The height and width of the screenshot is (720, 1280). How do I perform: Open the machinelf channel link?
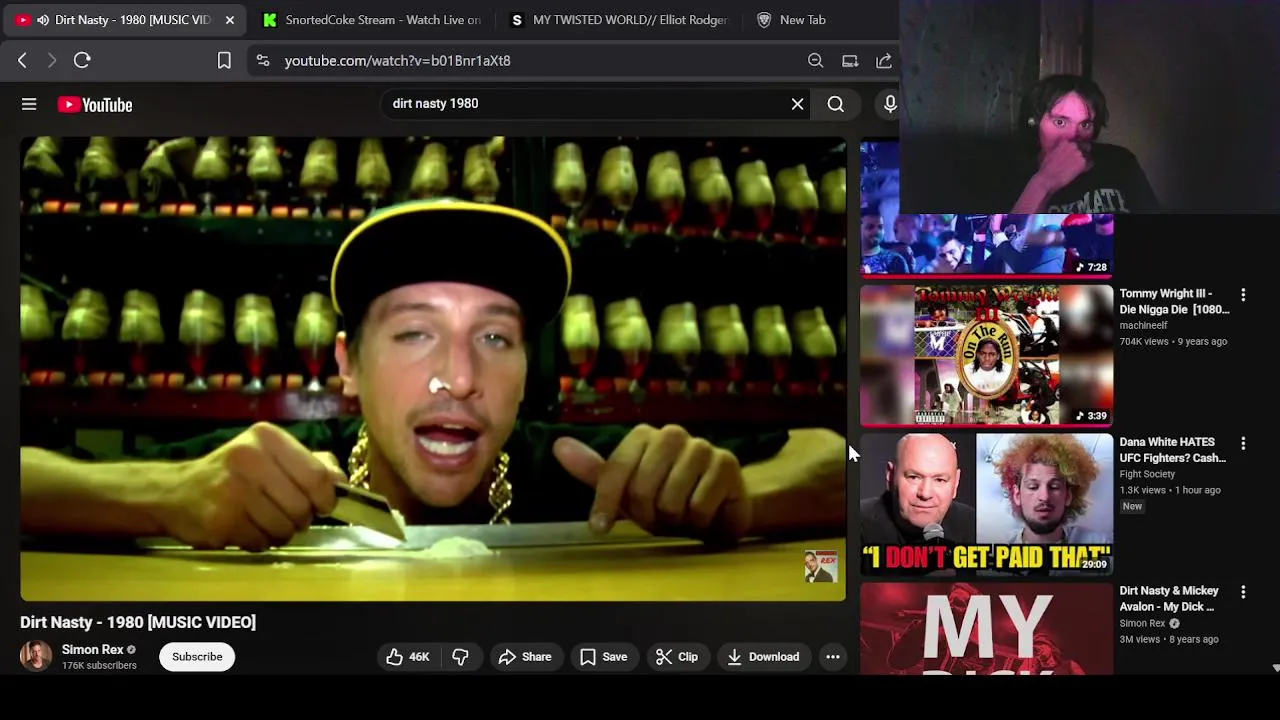1143,326
